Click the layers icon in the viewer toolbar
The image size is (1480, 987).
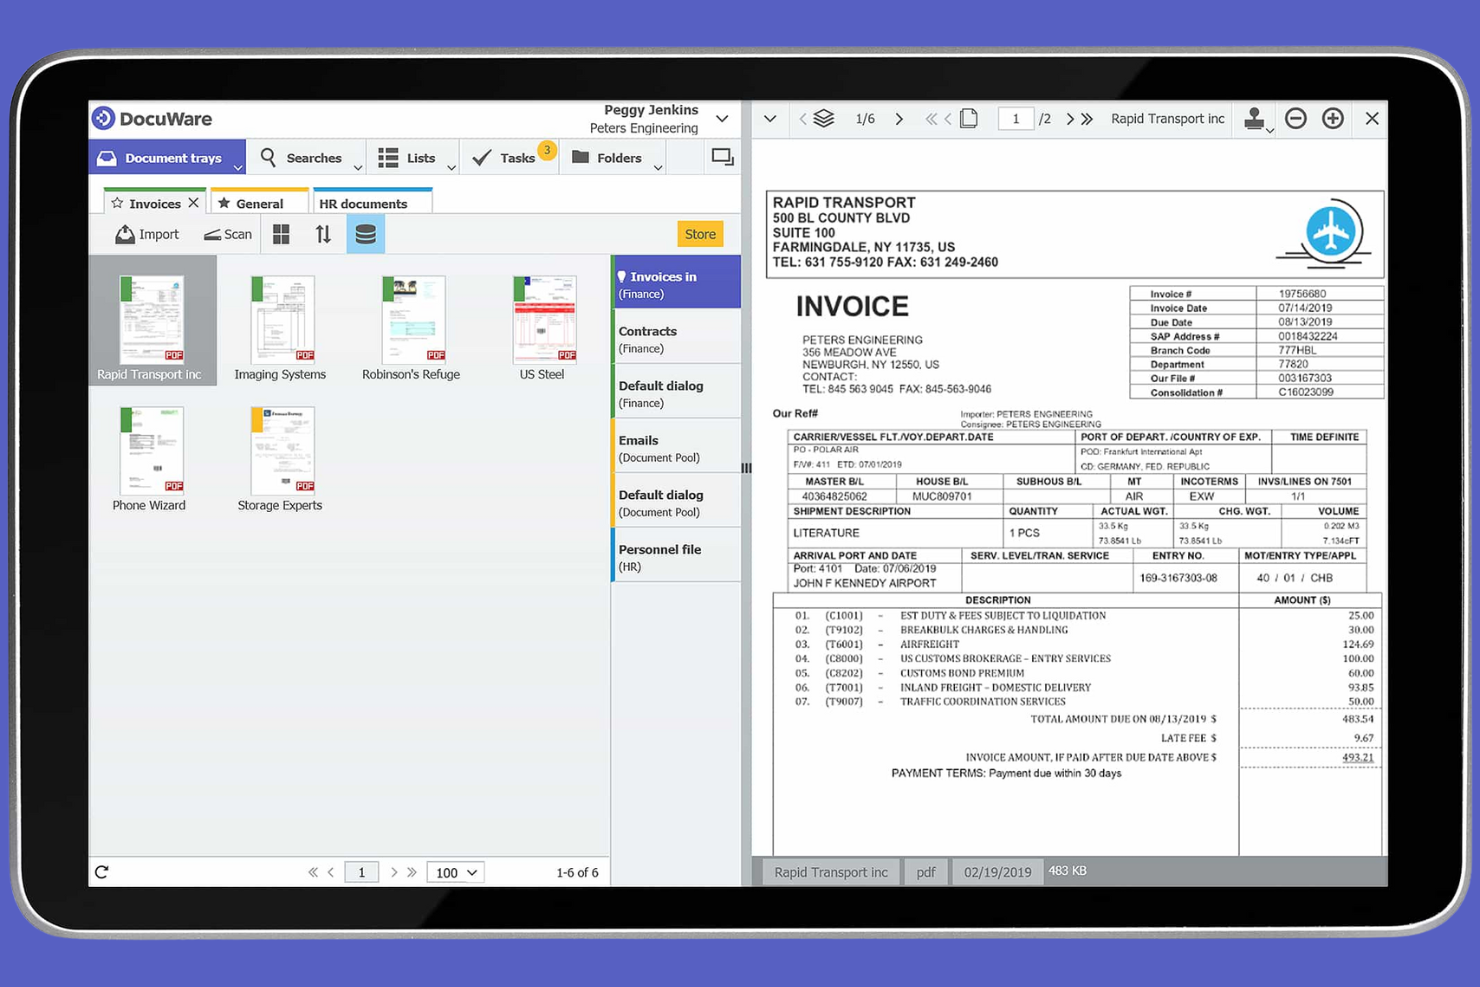click(x=822, y=118)
